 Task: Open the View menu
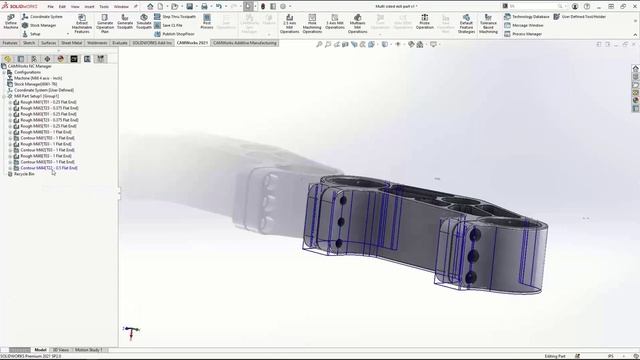(75, 7)
